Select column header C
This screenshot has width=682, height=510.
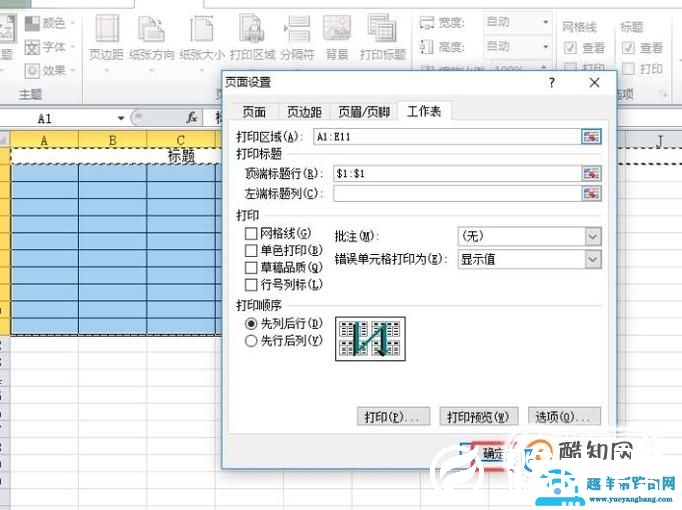click(x=181, y=140)
